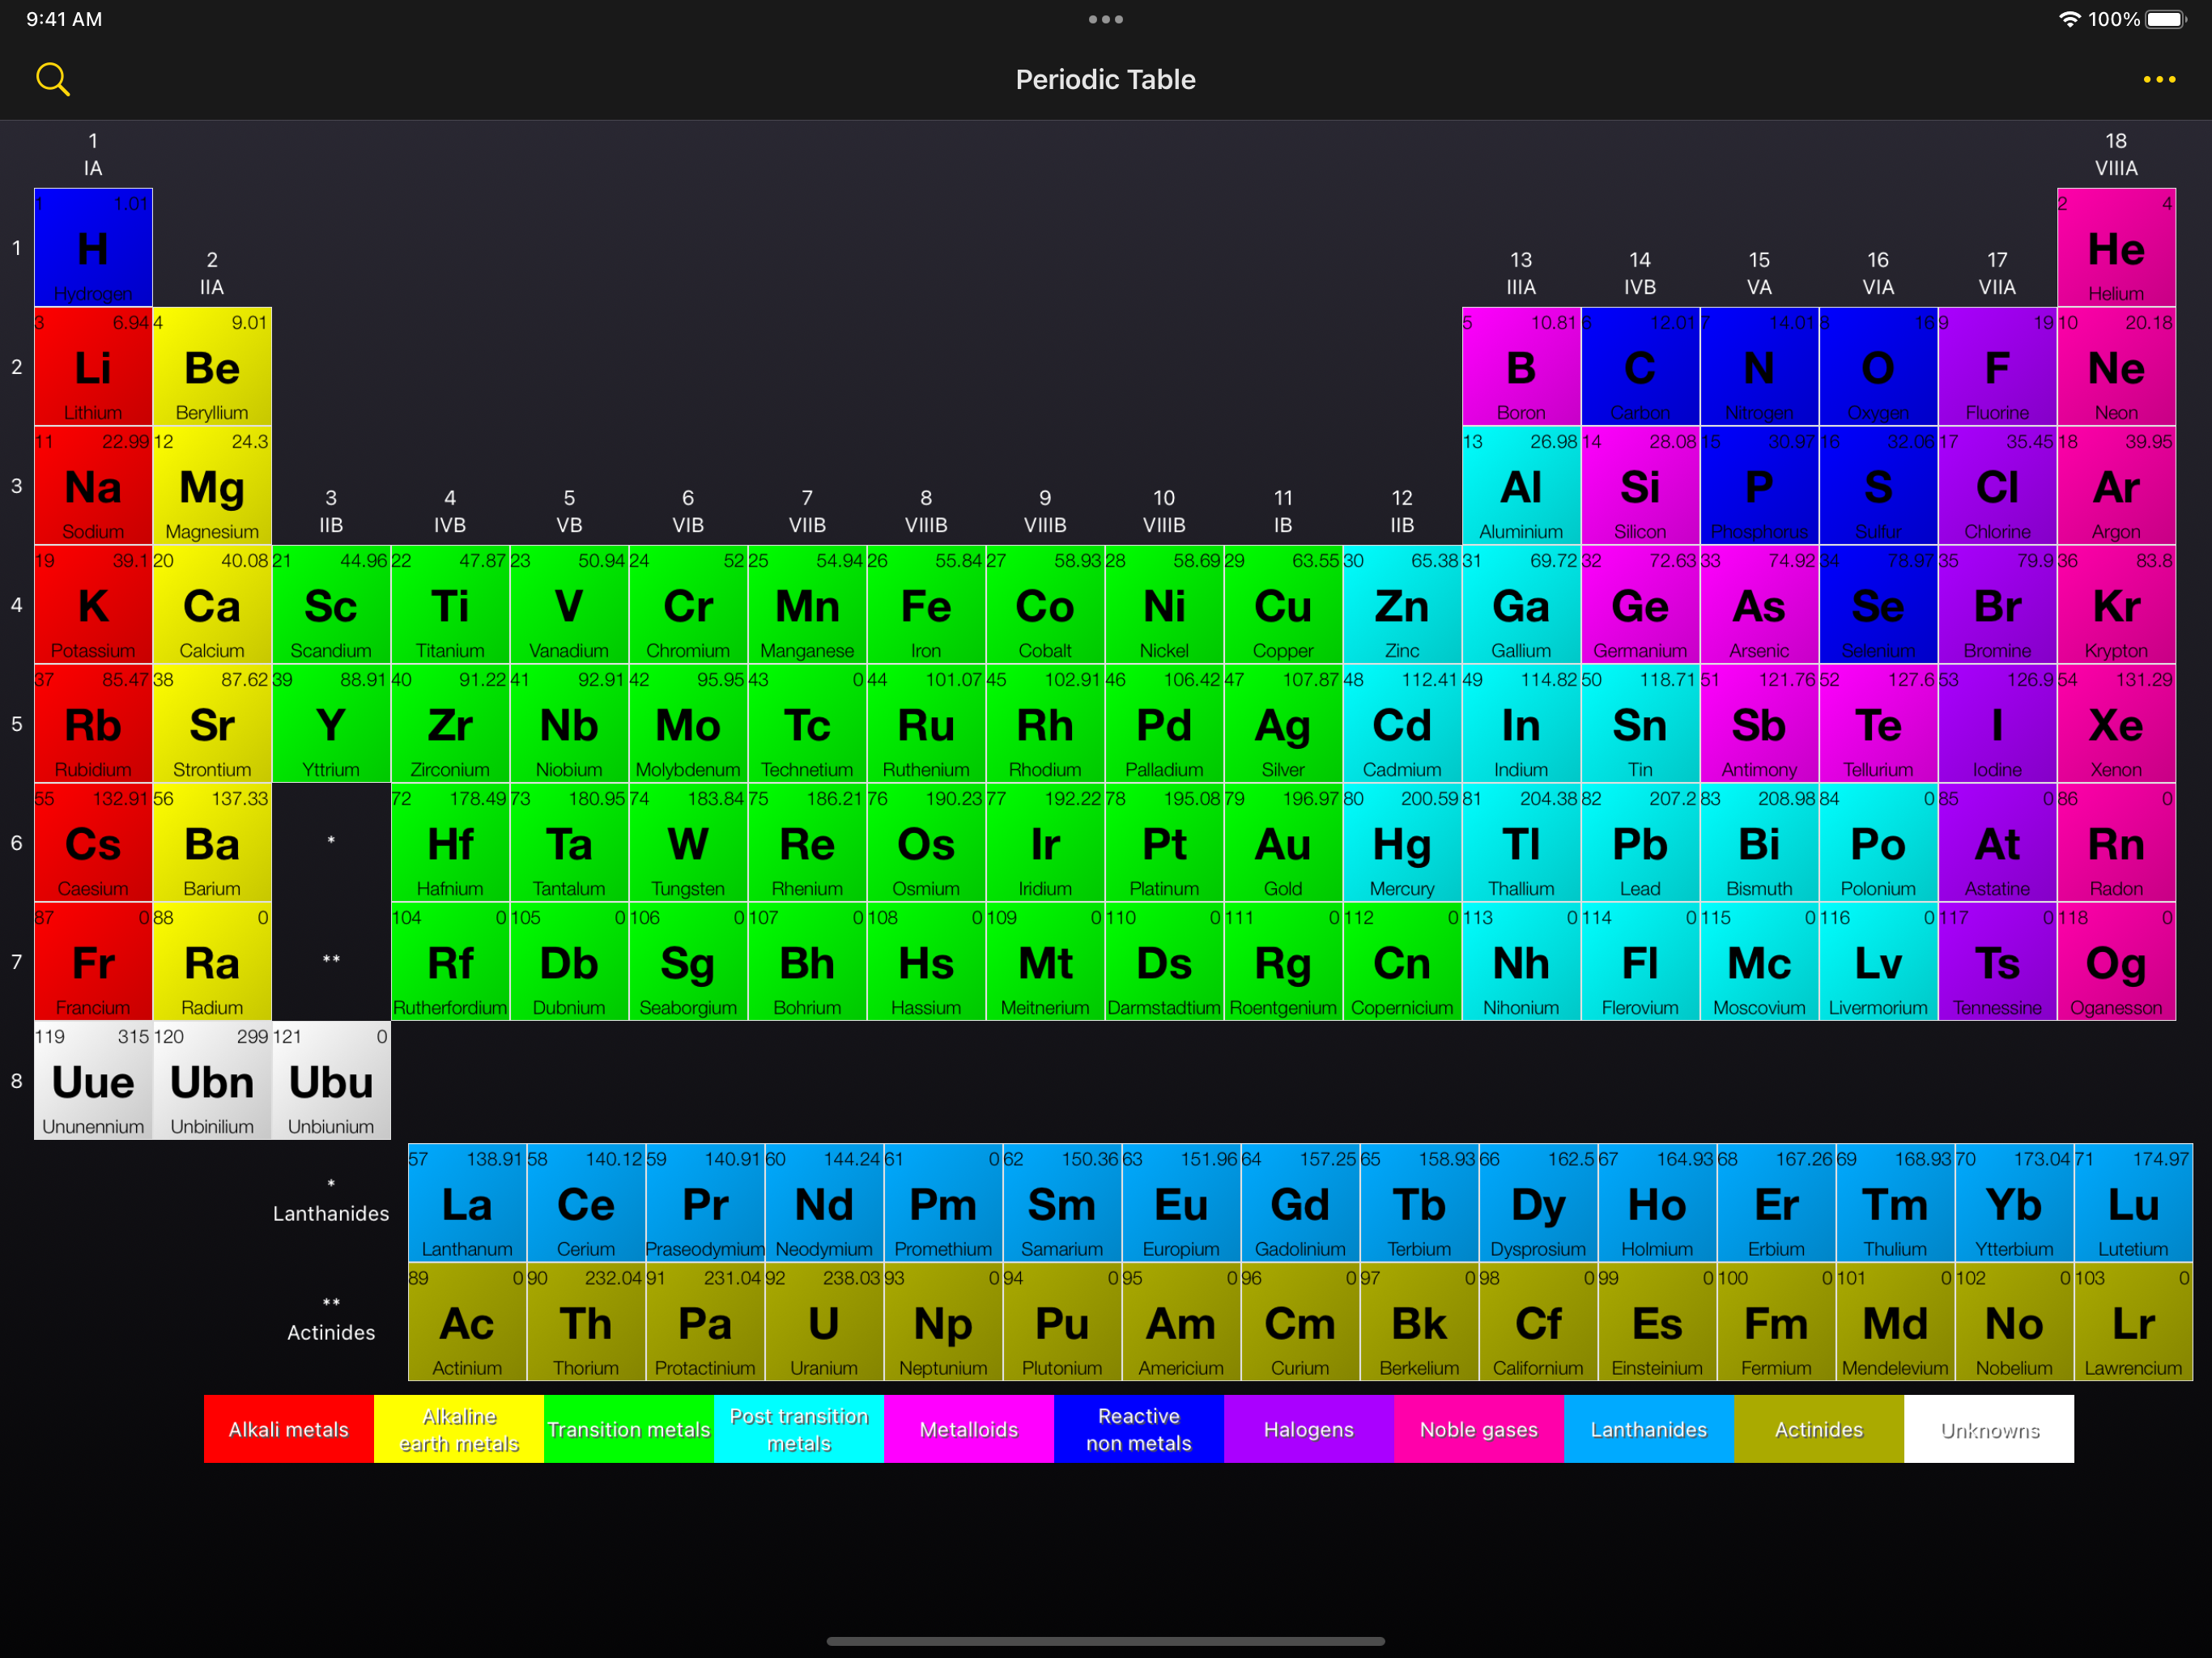Viewport: 2212px width, 1658px height.
Task: Toggle the Alkali metals legend filter
Action: coord(289,1429)
